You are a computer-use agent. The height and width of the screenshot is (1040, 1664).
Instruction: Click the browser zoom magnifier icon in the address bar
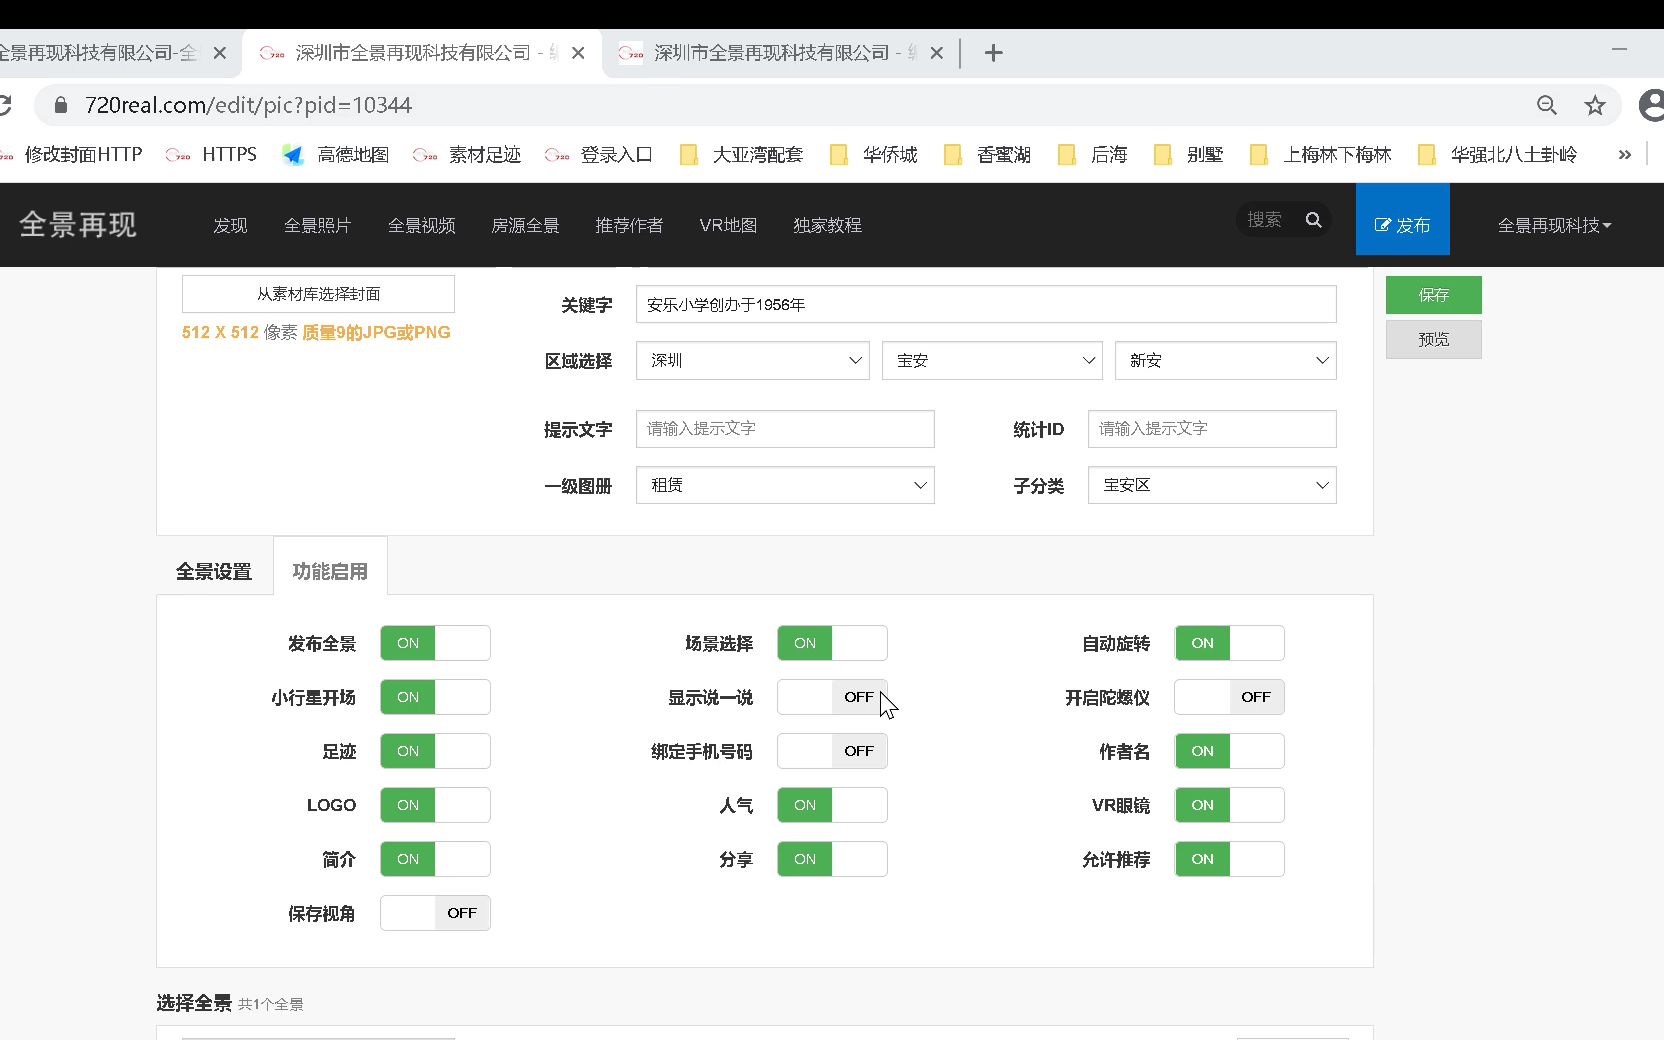tap(1547, 105)
